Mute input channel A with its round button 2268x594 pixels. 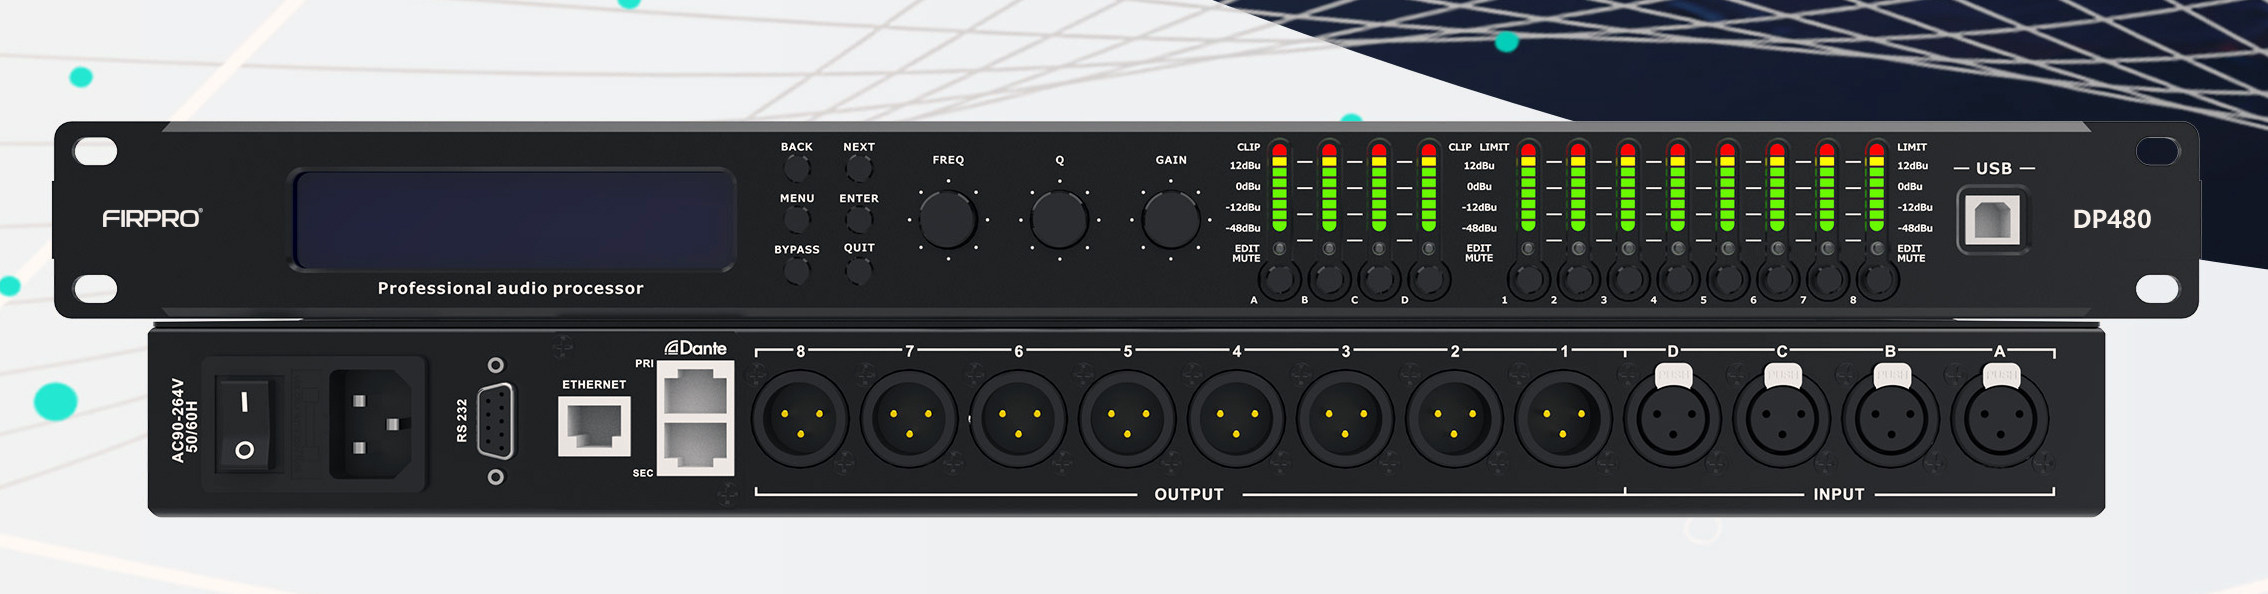pyautogui.click(x=1279, y=281)
